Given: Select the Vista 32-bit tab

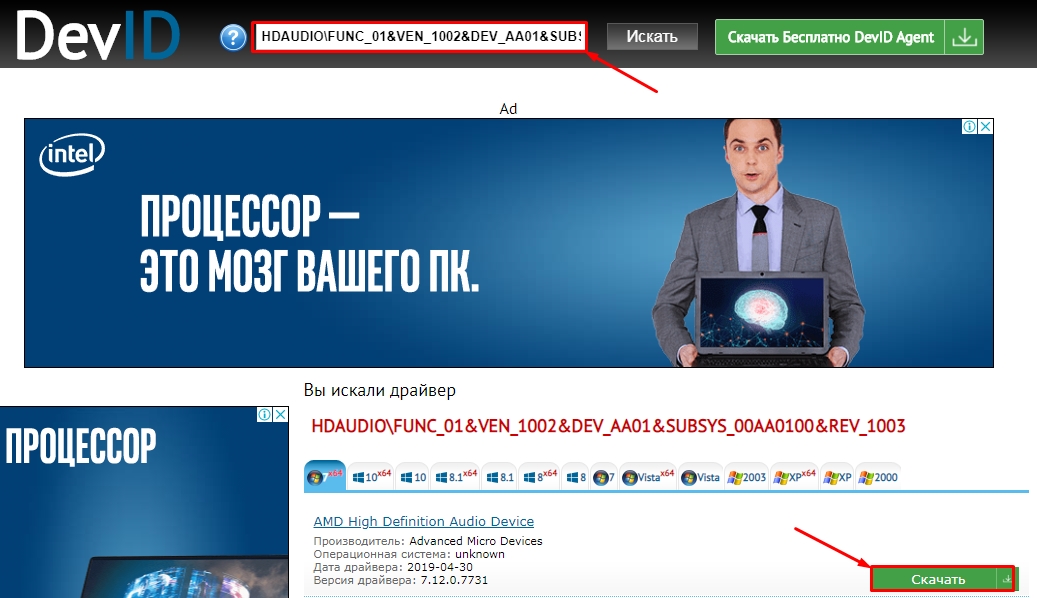Looking at the screenshot, I should (700, 477).
